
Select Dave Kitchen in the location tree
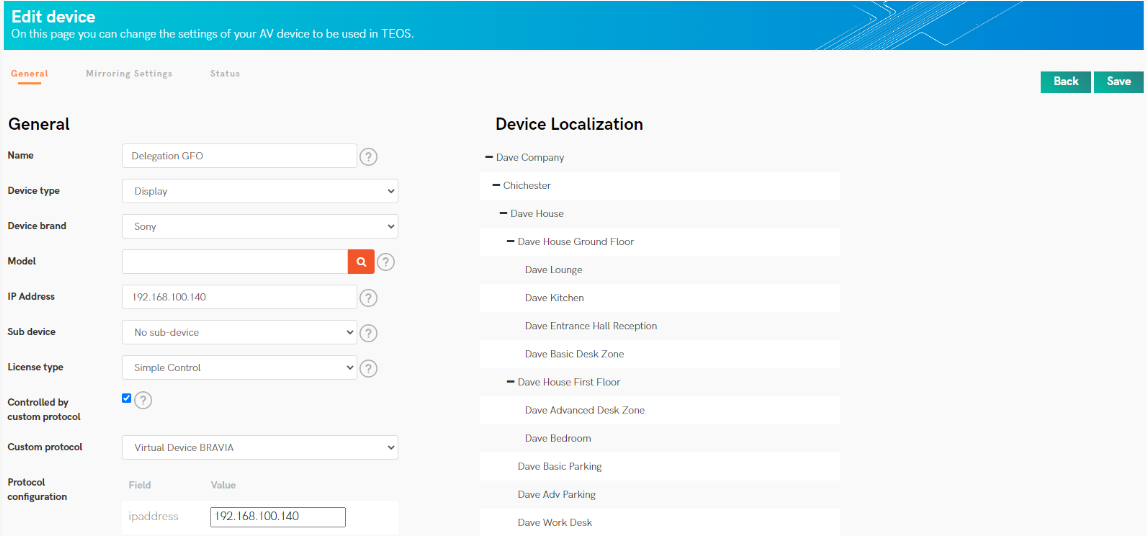554,298
